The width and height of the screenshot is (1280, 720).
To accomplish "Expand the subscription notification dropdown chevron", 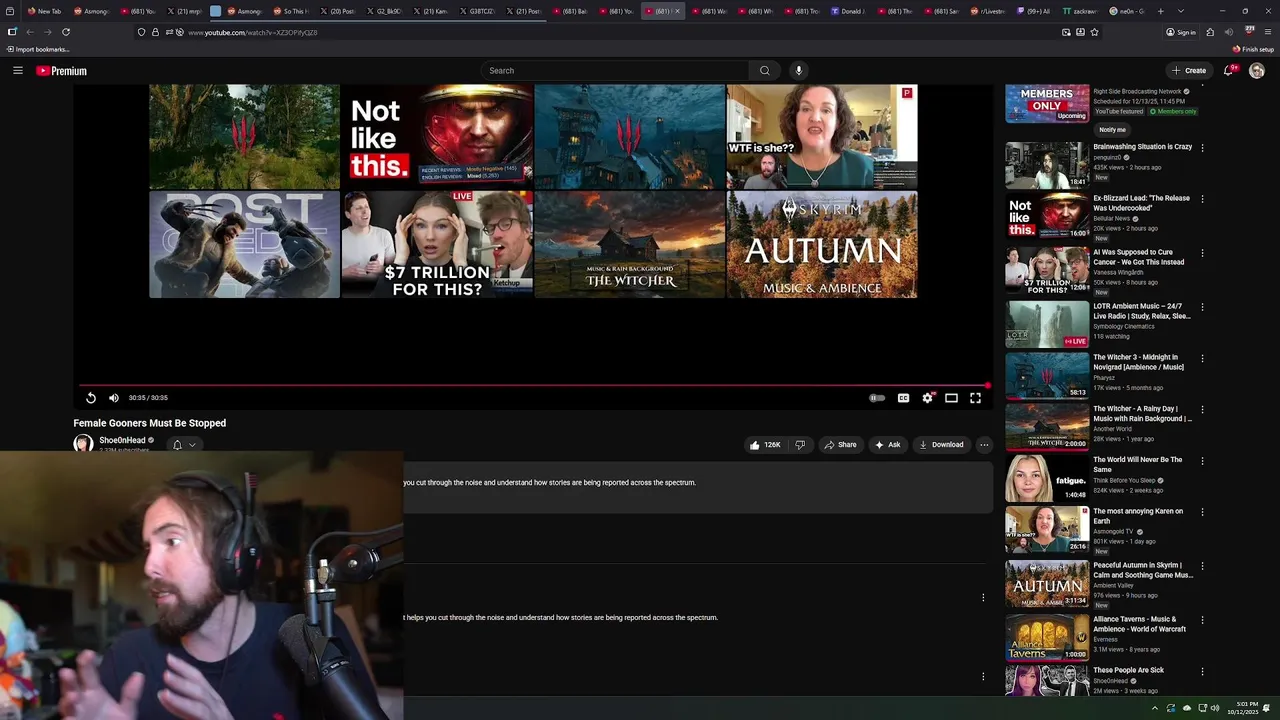I will [192, 445].
